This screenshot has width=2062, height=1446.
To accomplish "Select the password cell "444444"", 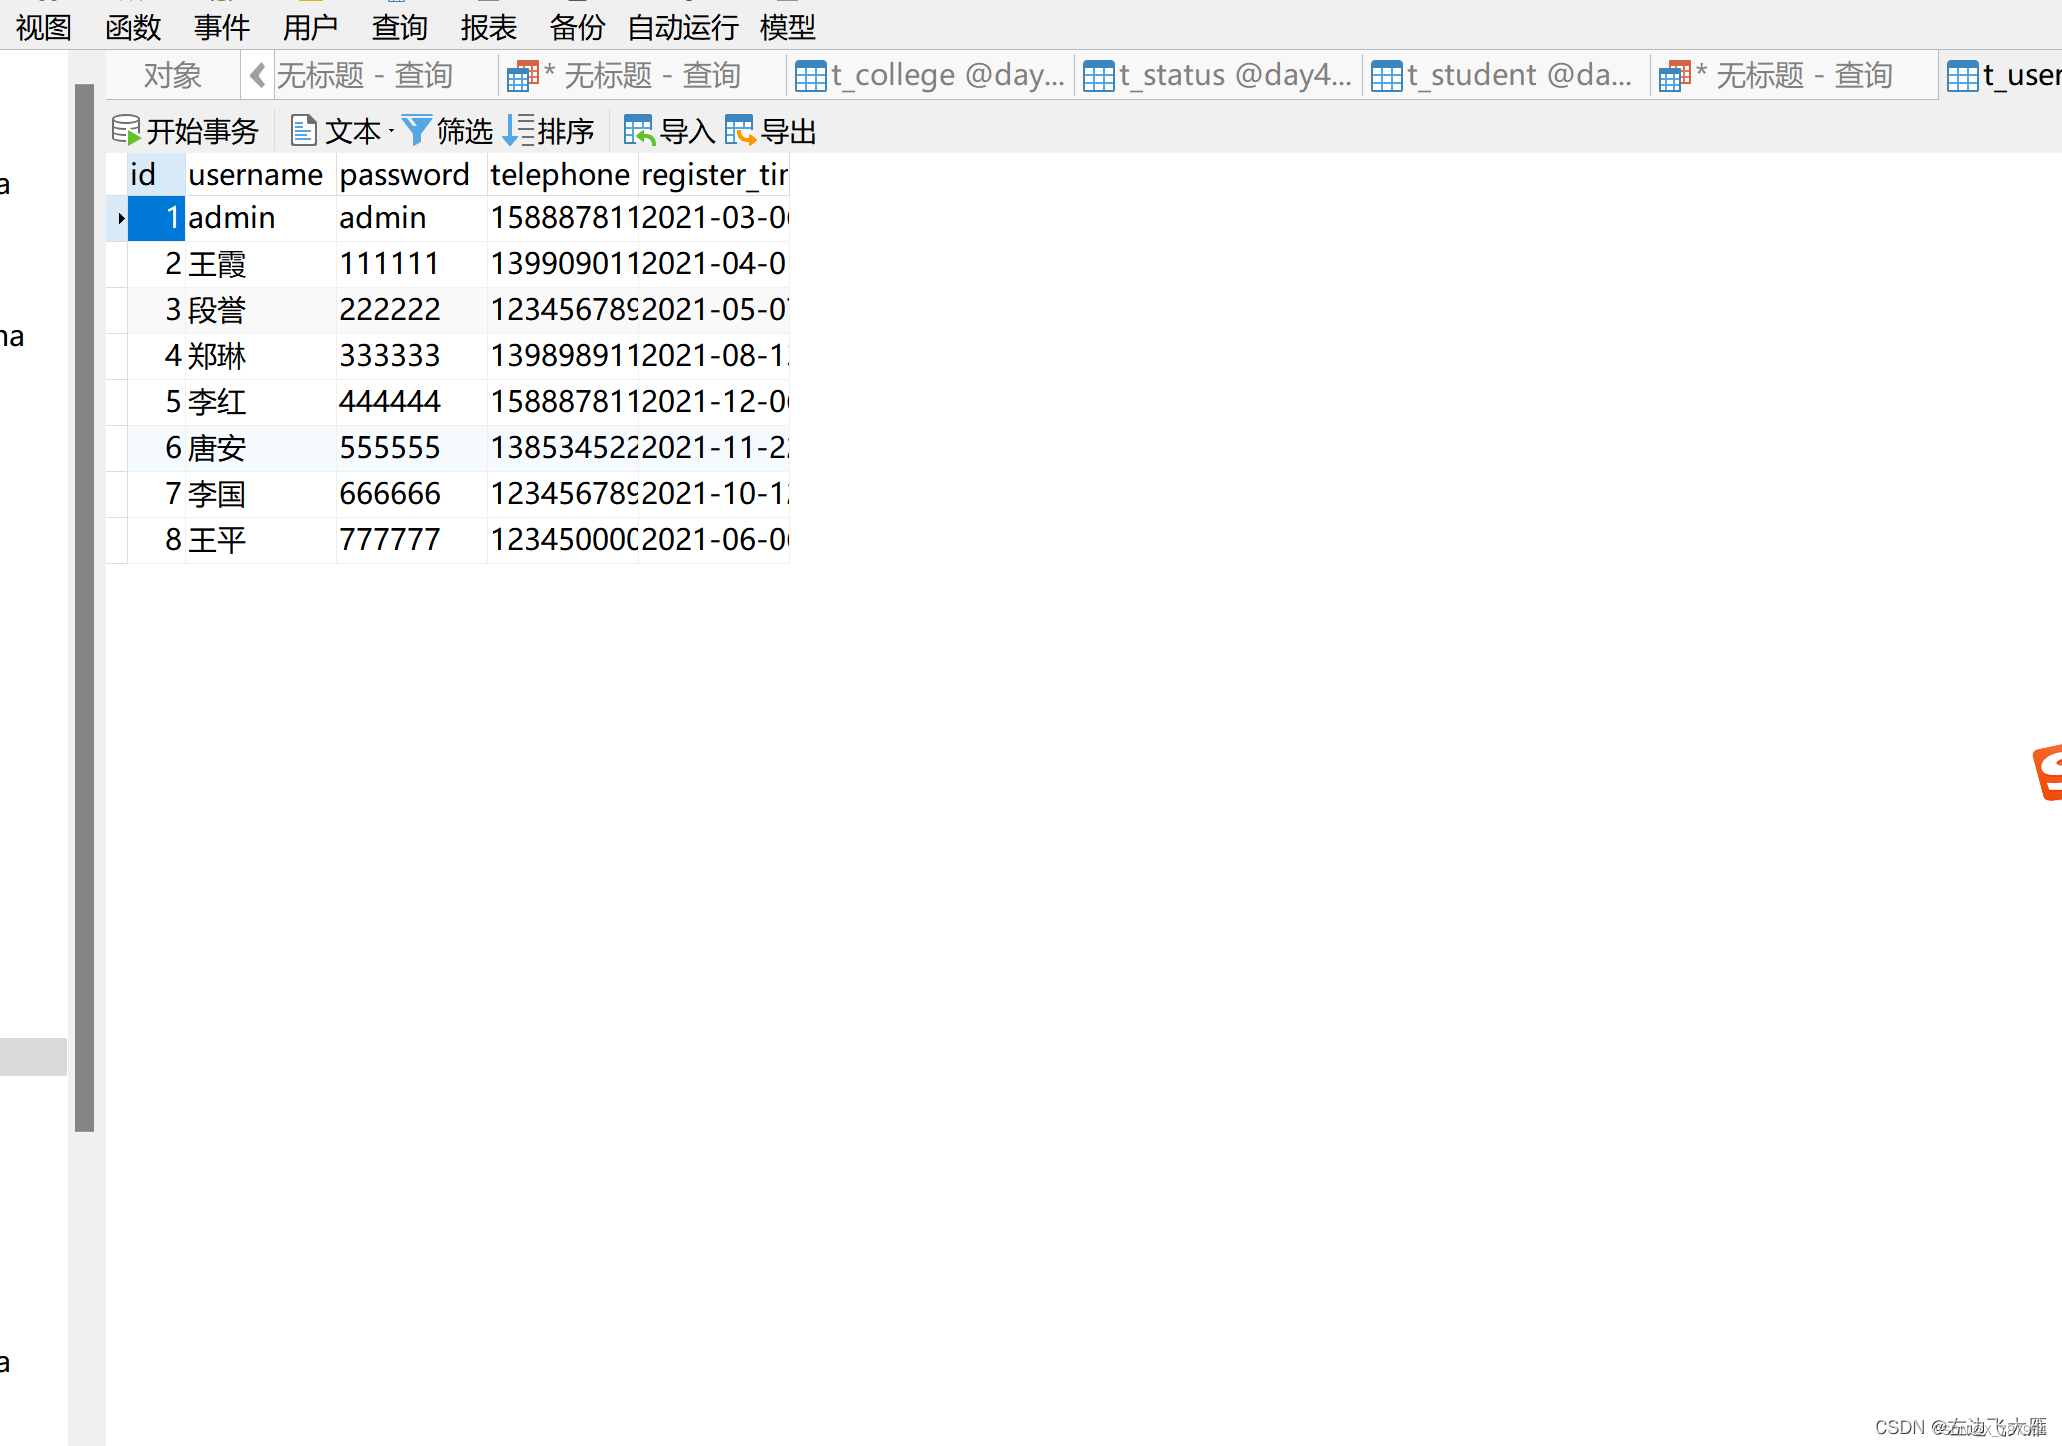I will tap(411, 402).
